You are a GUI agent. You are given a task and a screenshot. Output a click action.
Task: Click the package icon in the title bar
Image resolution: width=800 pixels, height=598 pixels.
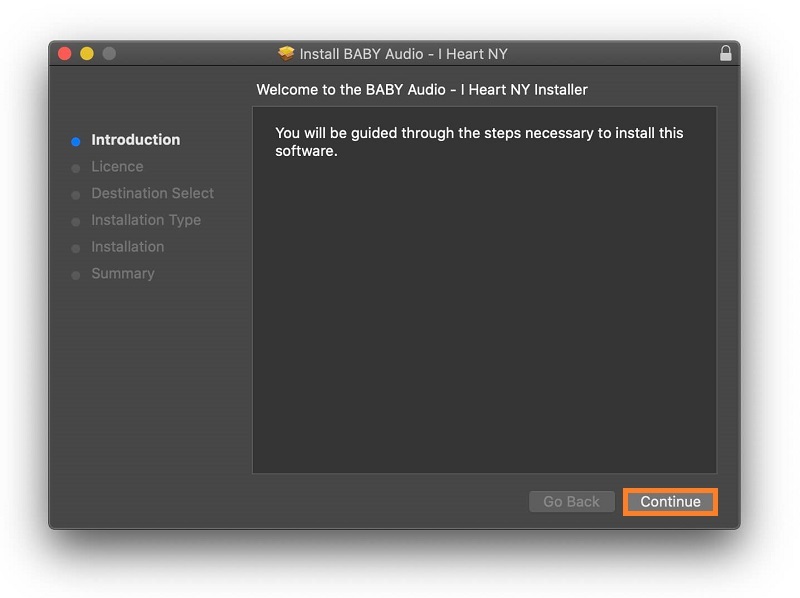[287, 54]
